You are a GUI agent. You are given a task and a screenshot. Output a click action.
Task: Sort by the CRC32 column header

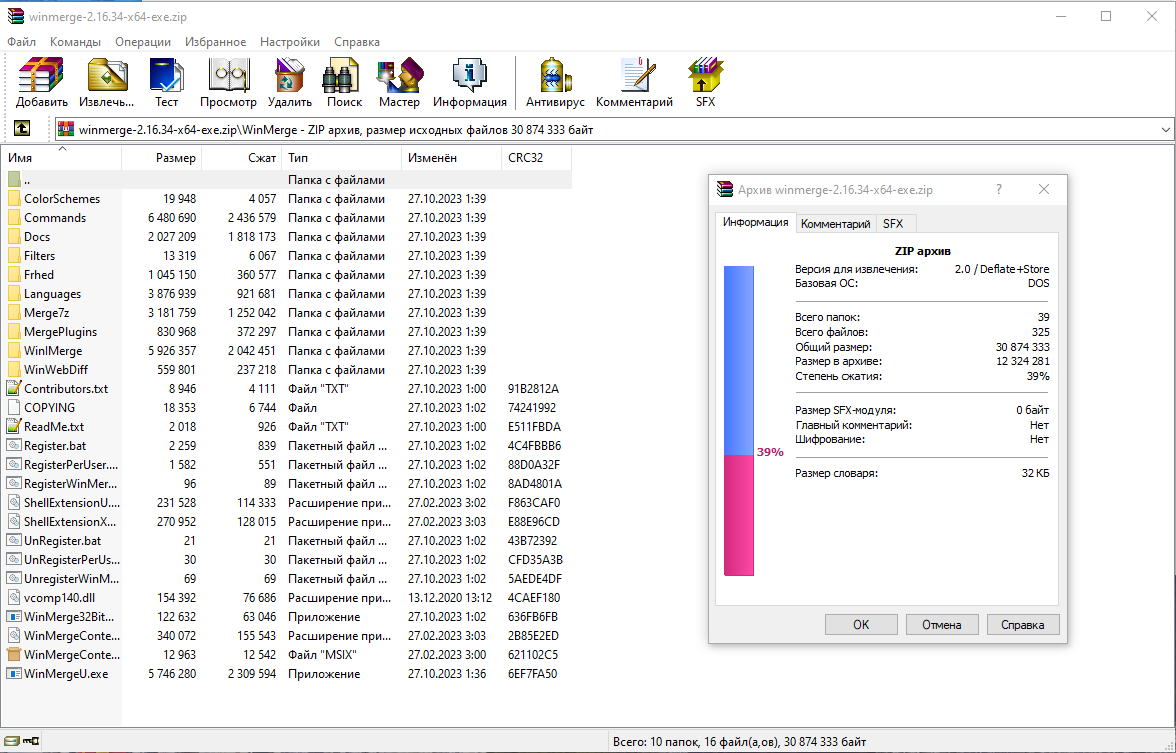pos(536,158)
